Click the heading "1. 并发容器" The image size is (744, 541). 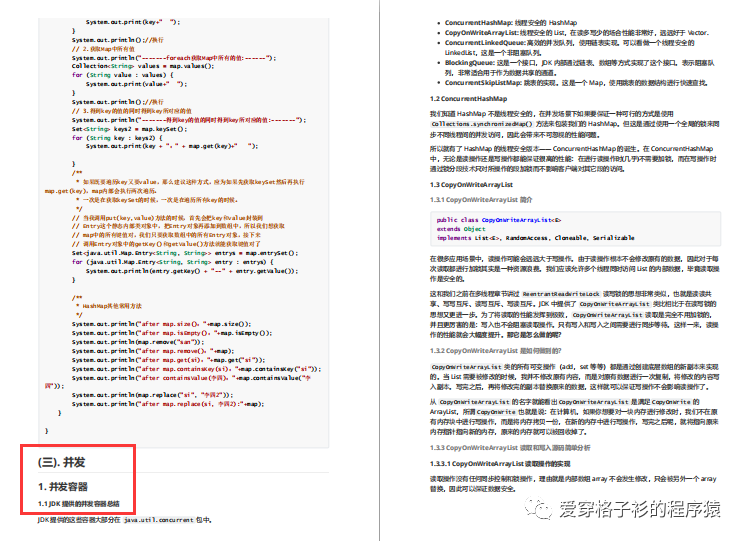63,486
